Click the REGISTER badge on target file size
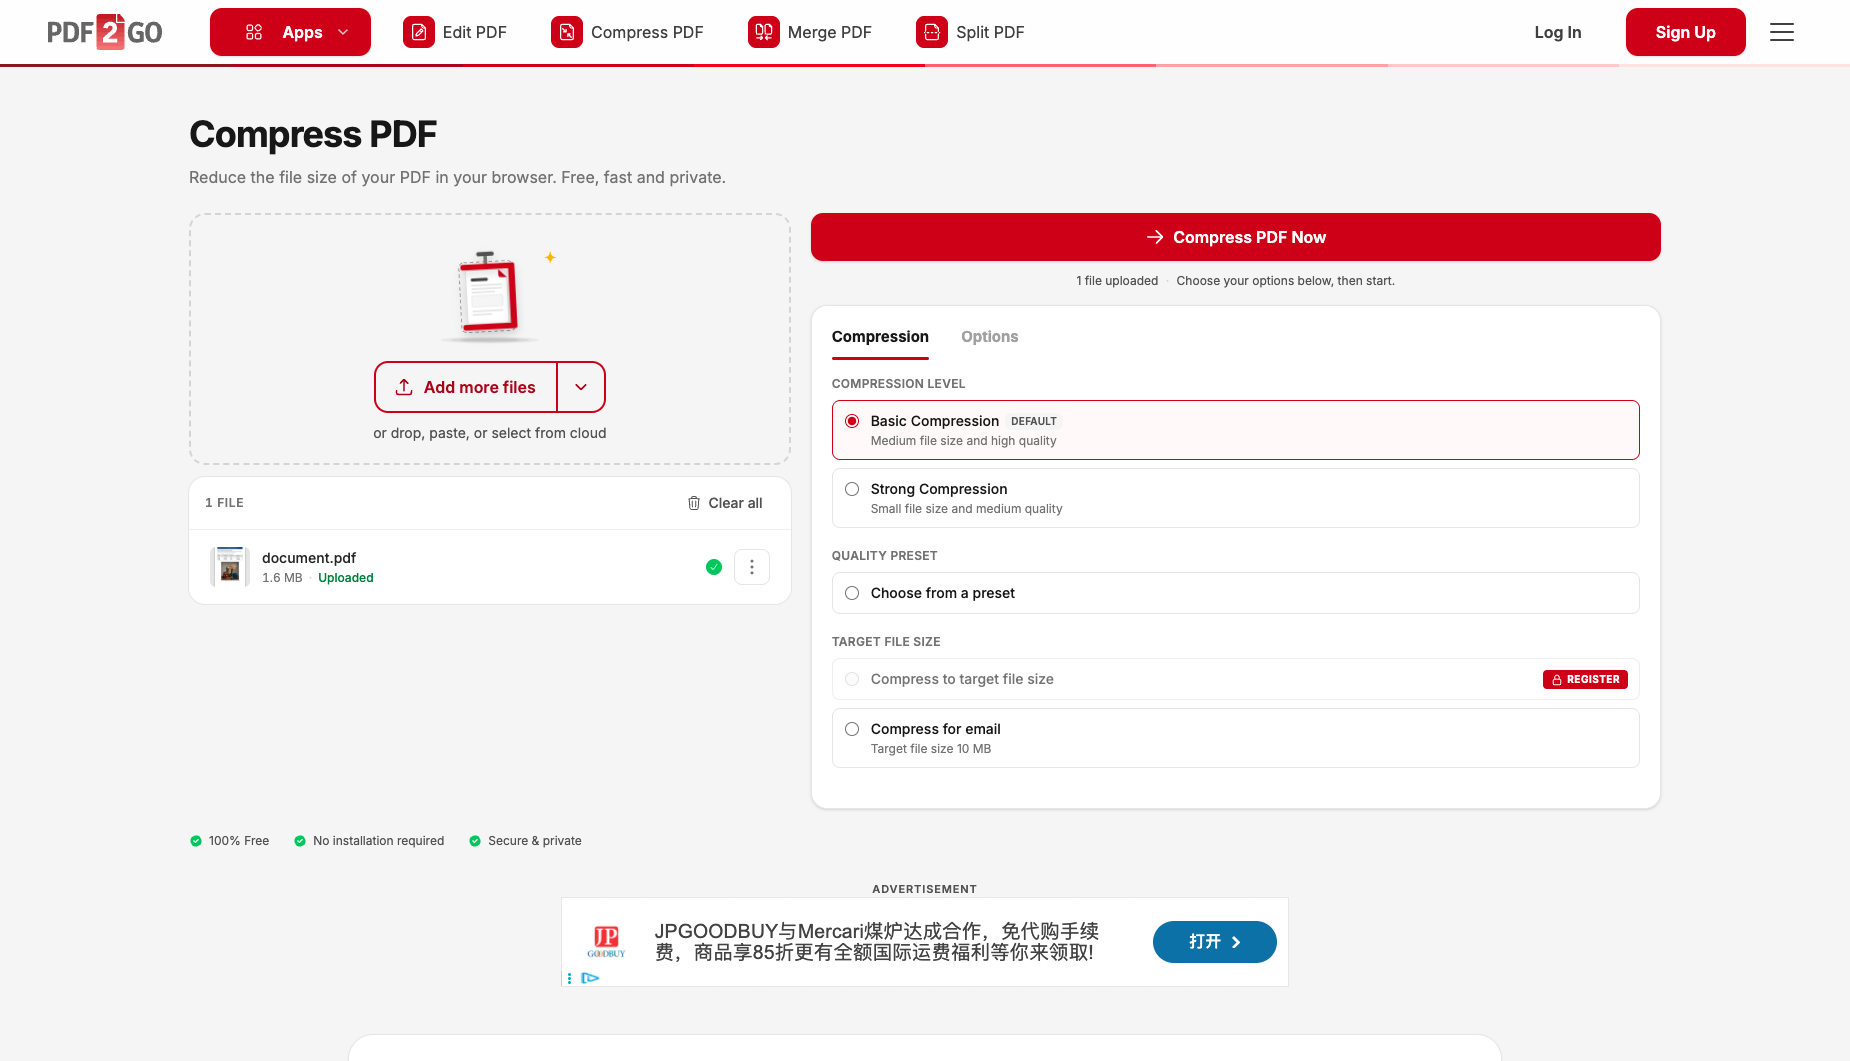The width and height of the screenshot is (1850, 1061). tap(1585, 679)
